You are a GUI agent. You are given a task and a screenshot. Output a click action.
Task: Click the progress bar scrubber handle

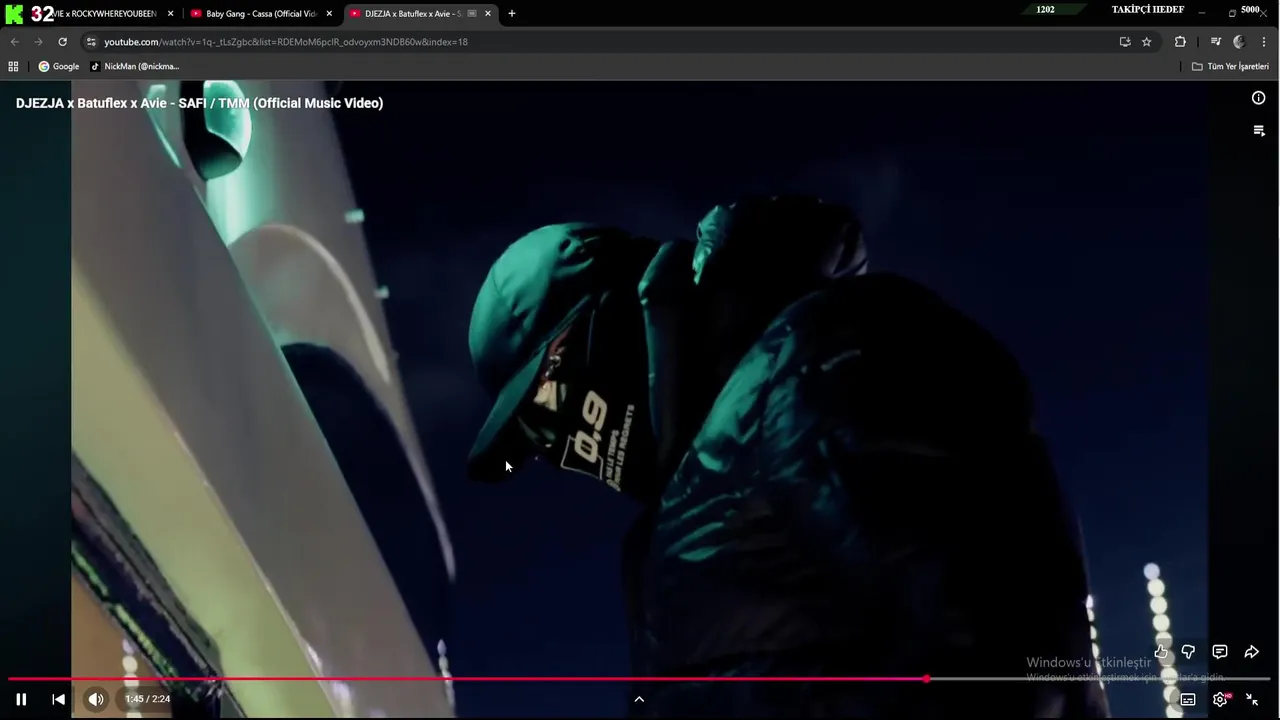[927, 679]
